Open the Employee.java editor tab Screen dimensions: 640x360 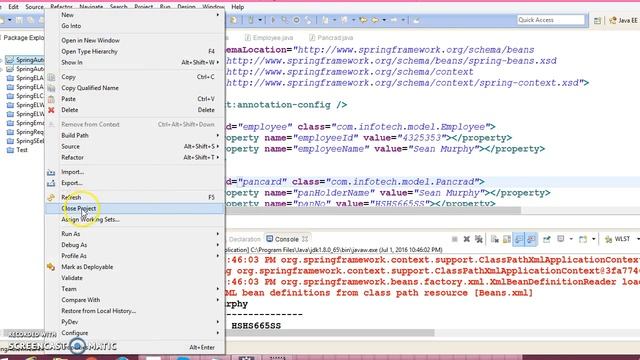click(269, 38)
